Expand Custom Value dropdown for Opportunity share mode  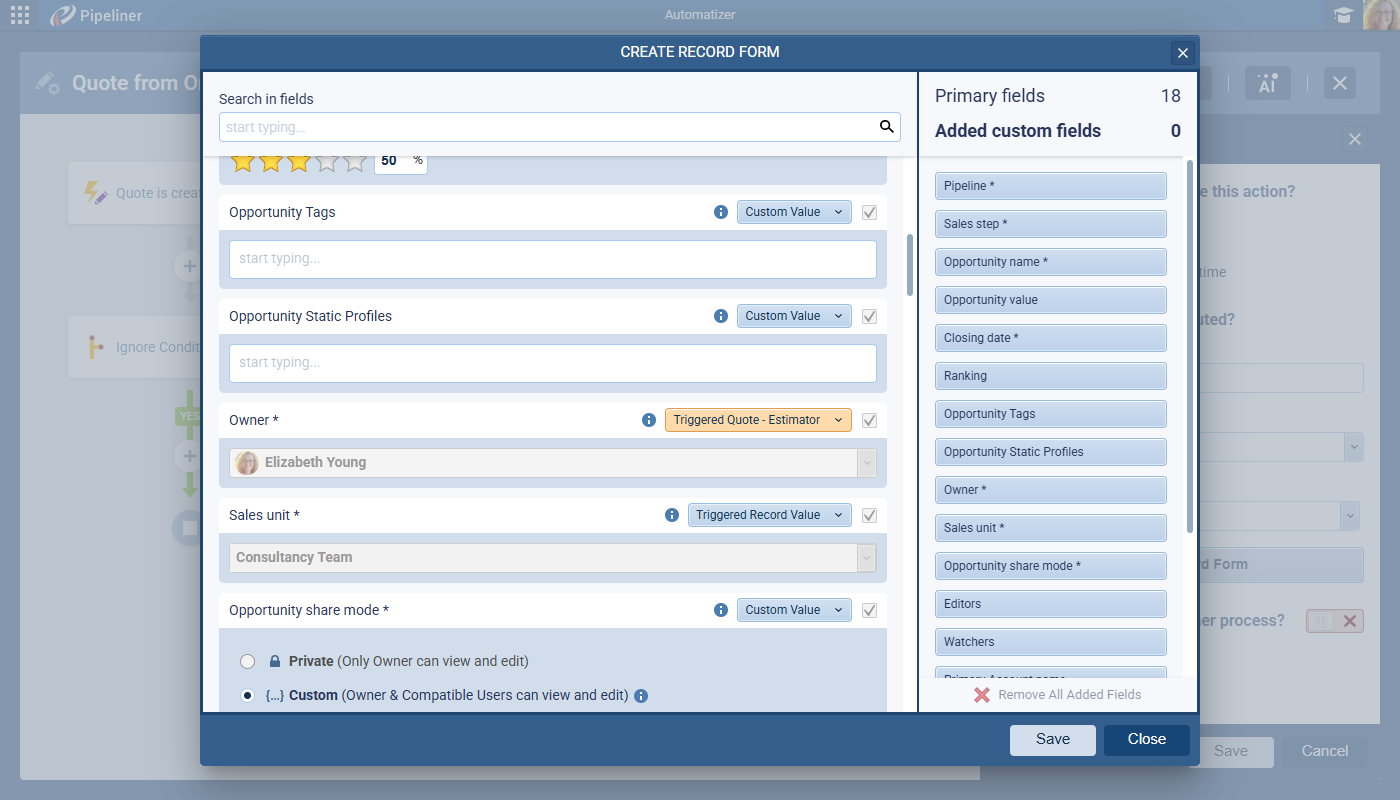[x=794, y=610]
